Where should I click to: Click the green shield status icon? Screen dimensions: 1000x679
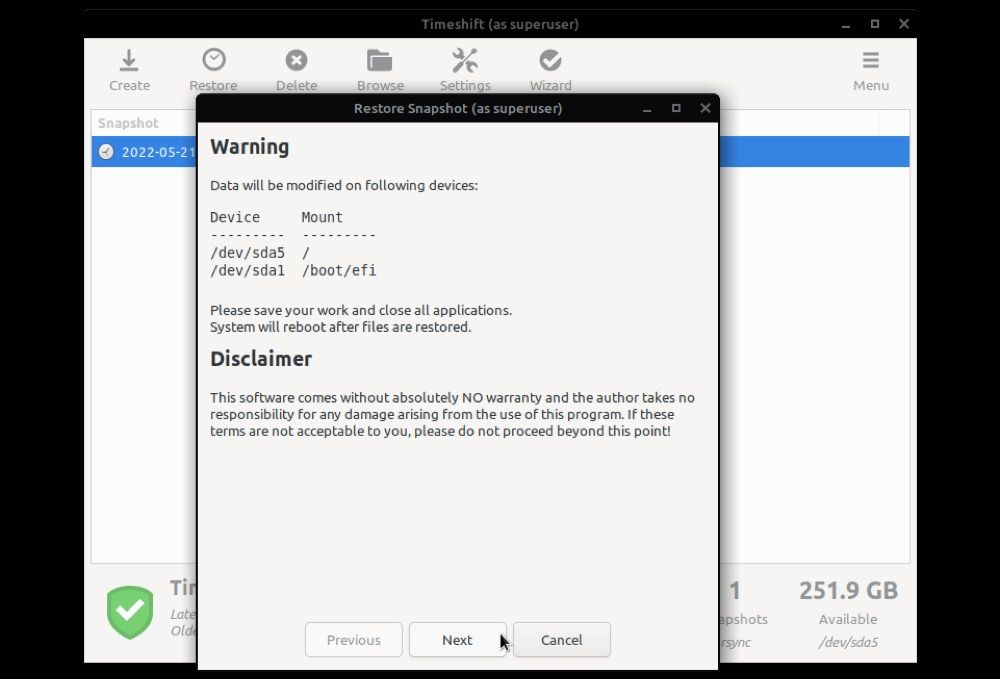(130, 612)
